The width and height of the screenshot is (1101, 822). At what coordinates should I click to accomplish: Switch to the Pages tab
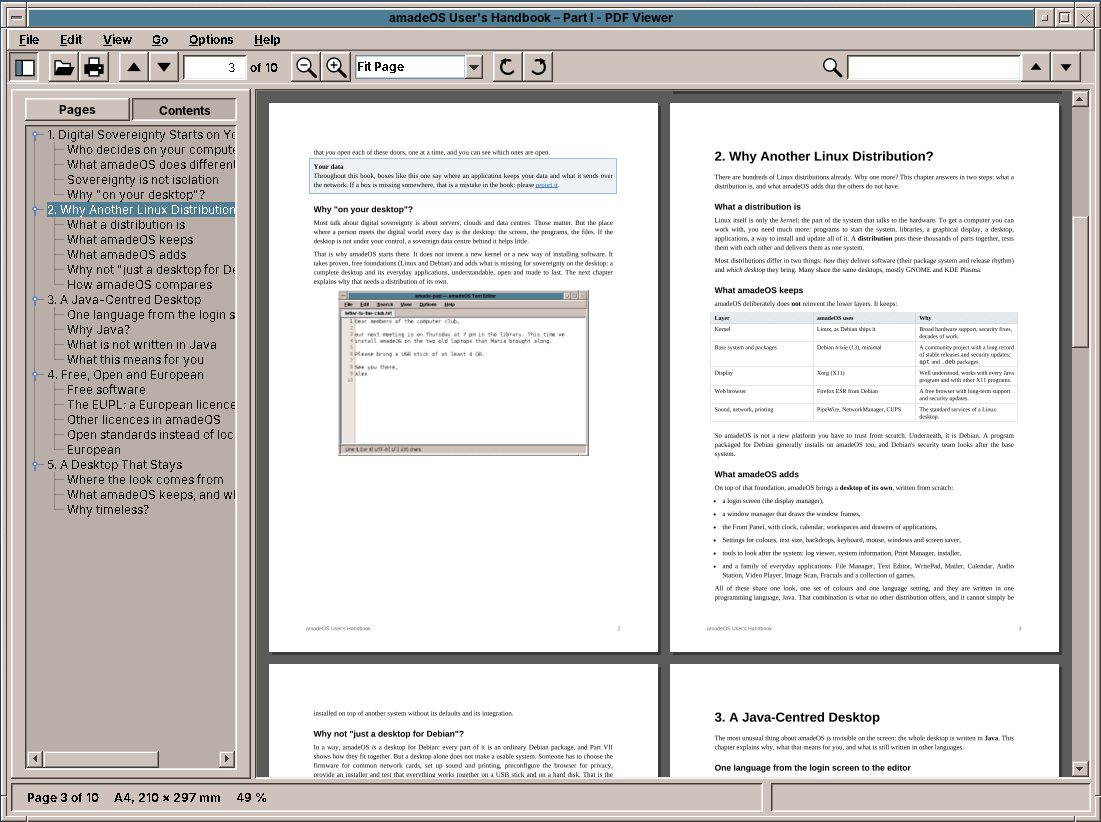tap(77, 110)
